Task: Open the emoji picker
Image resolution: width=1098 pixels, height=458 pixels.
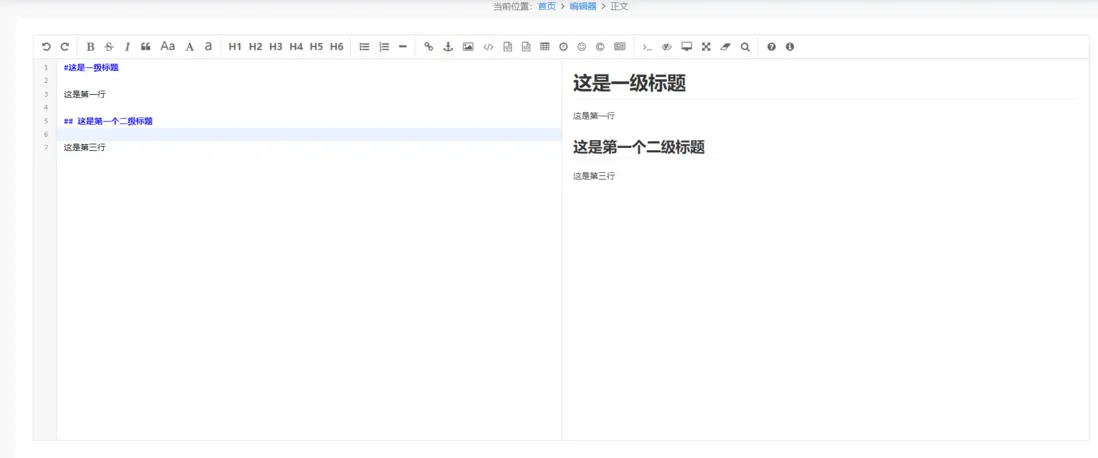Action: pos(581,47)
